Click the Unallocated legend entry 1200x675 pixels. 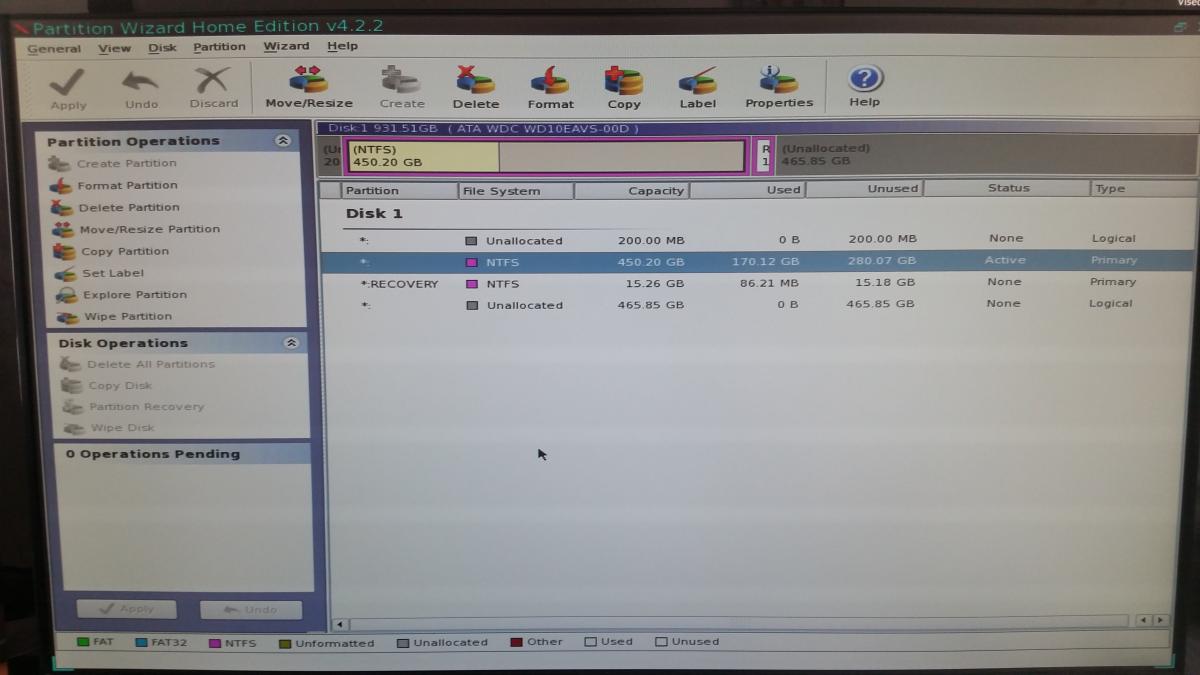pos(443,643)
